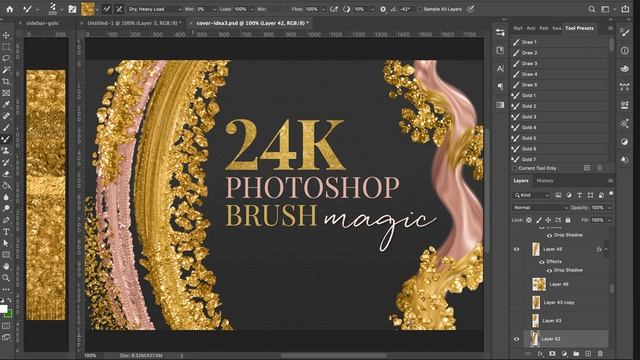Choose the Gold 4 tool preset

[x=560, y=127]
